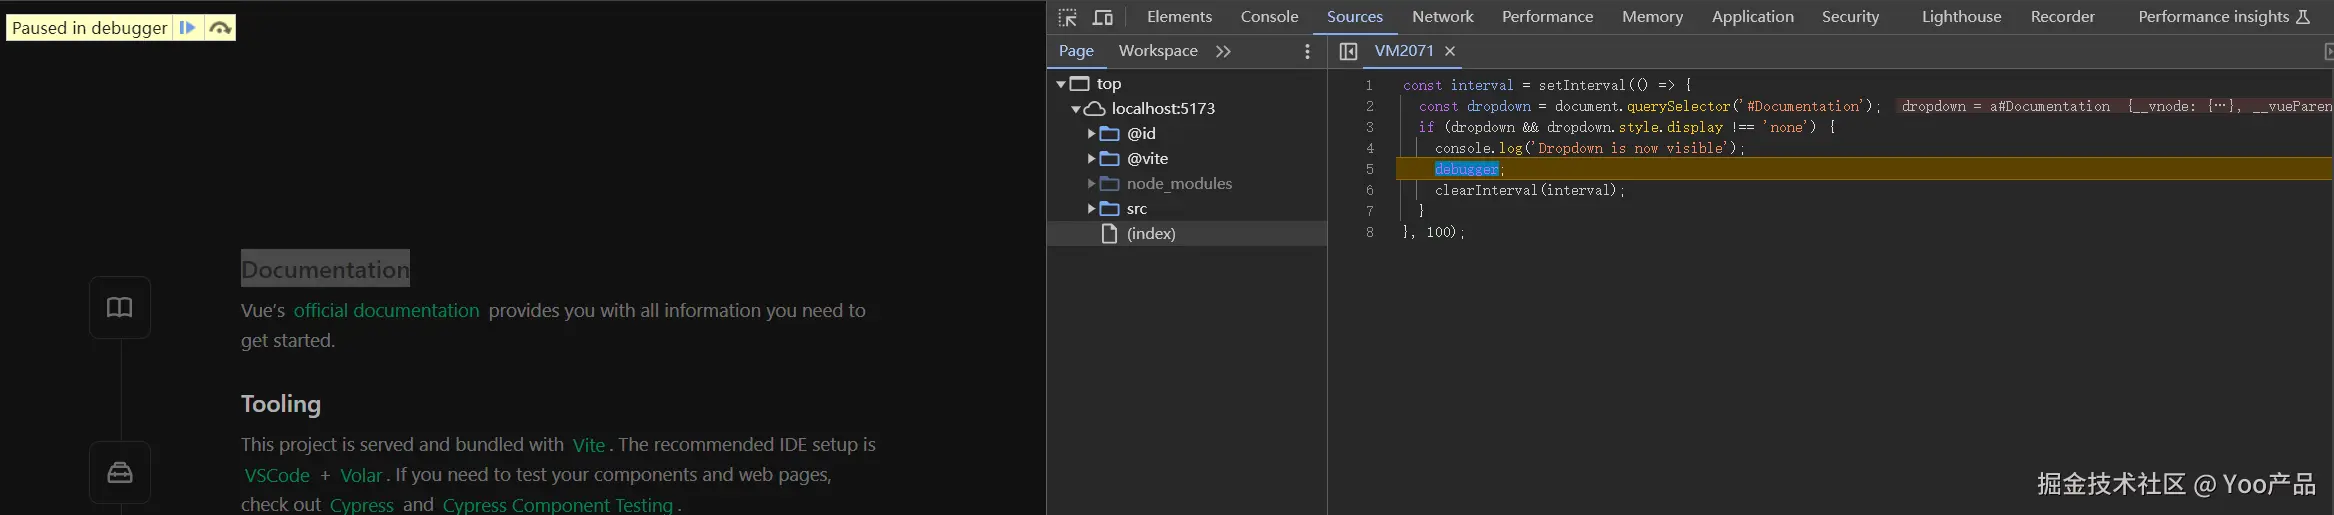
Task: Switch to the Workspace navigator tab
Action: pyautogui.click(x=1157, y=51)
